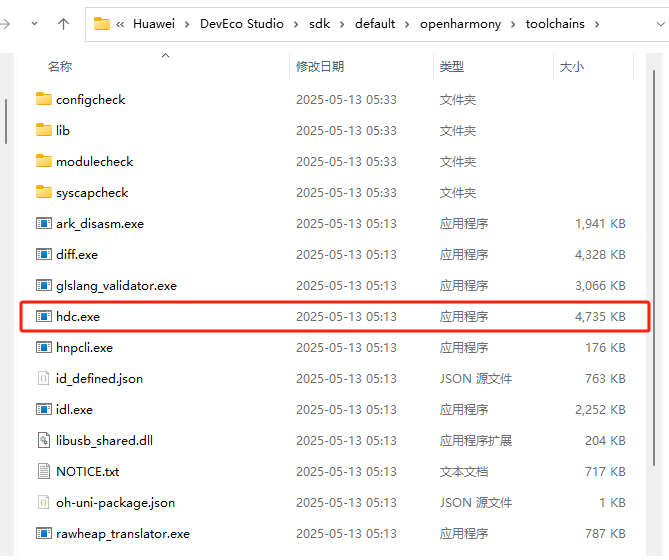Select the syscapcheck folder icon
This screenshot has width=669, height=560.
click(44, 192)
